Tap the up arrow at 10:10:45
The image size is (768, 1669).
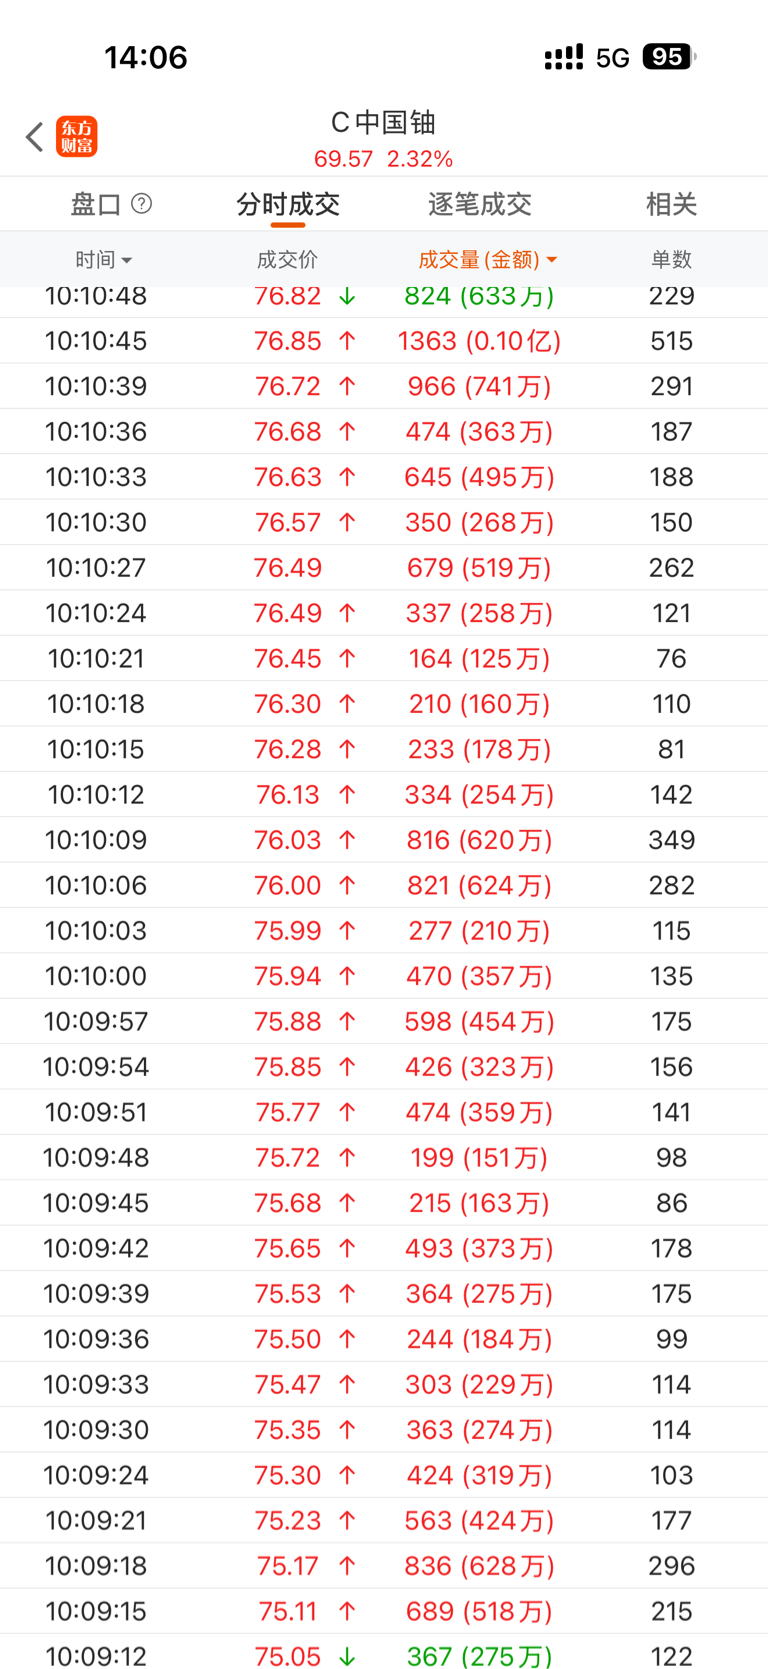[347, 341]
